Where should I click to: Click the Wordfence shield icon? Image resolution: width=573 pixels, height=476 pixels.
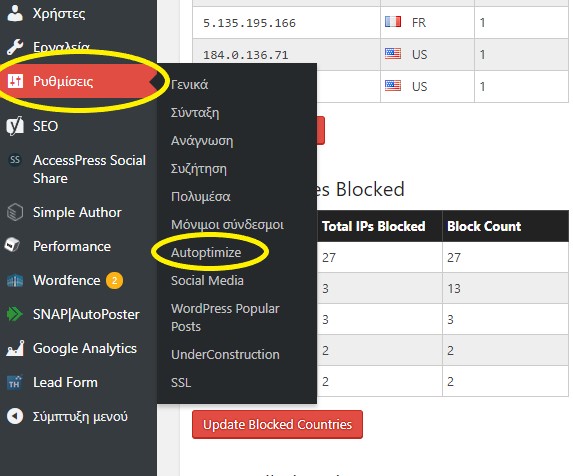tap(15, 281)
